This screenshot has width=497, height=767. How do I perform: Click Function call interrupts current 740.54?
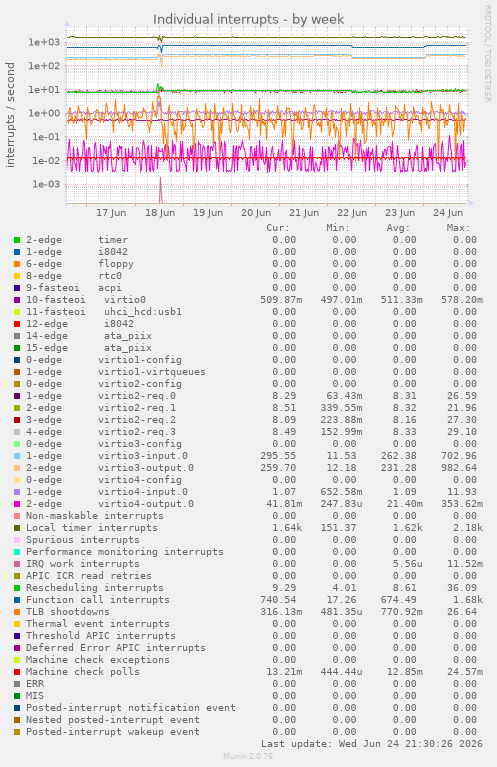coord(278,600)
